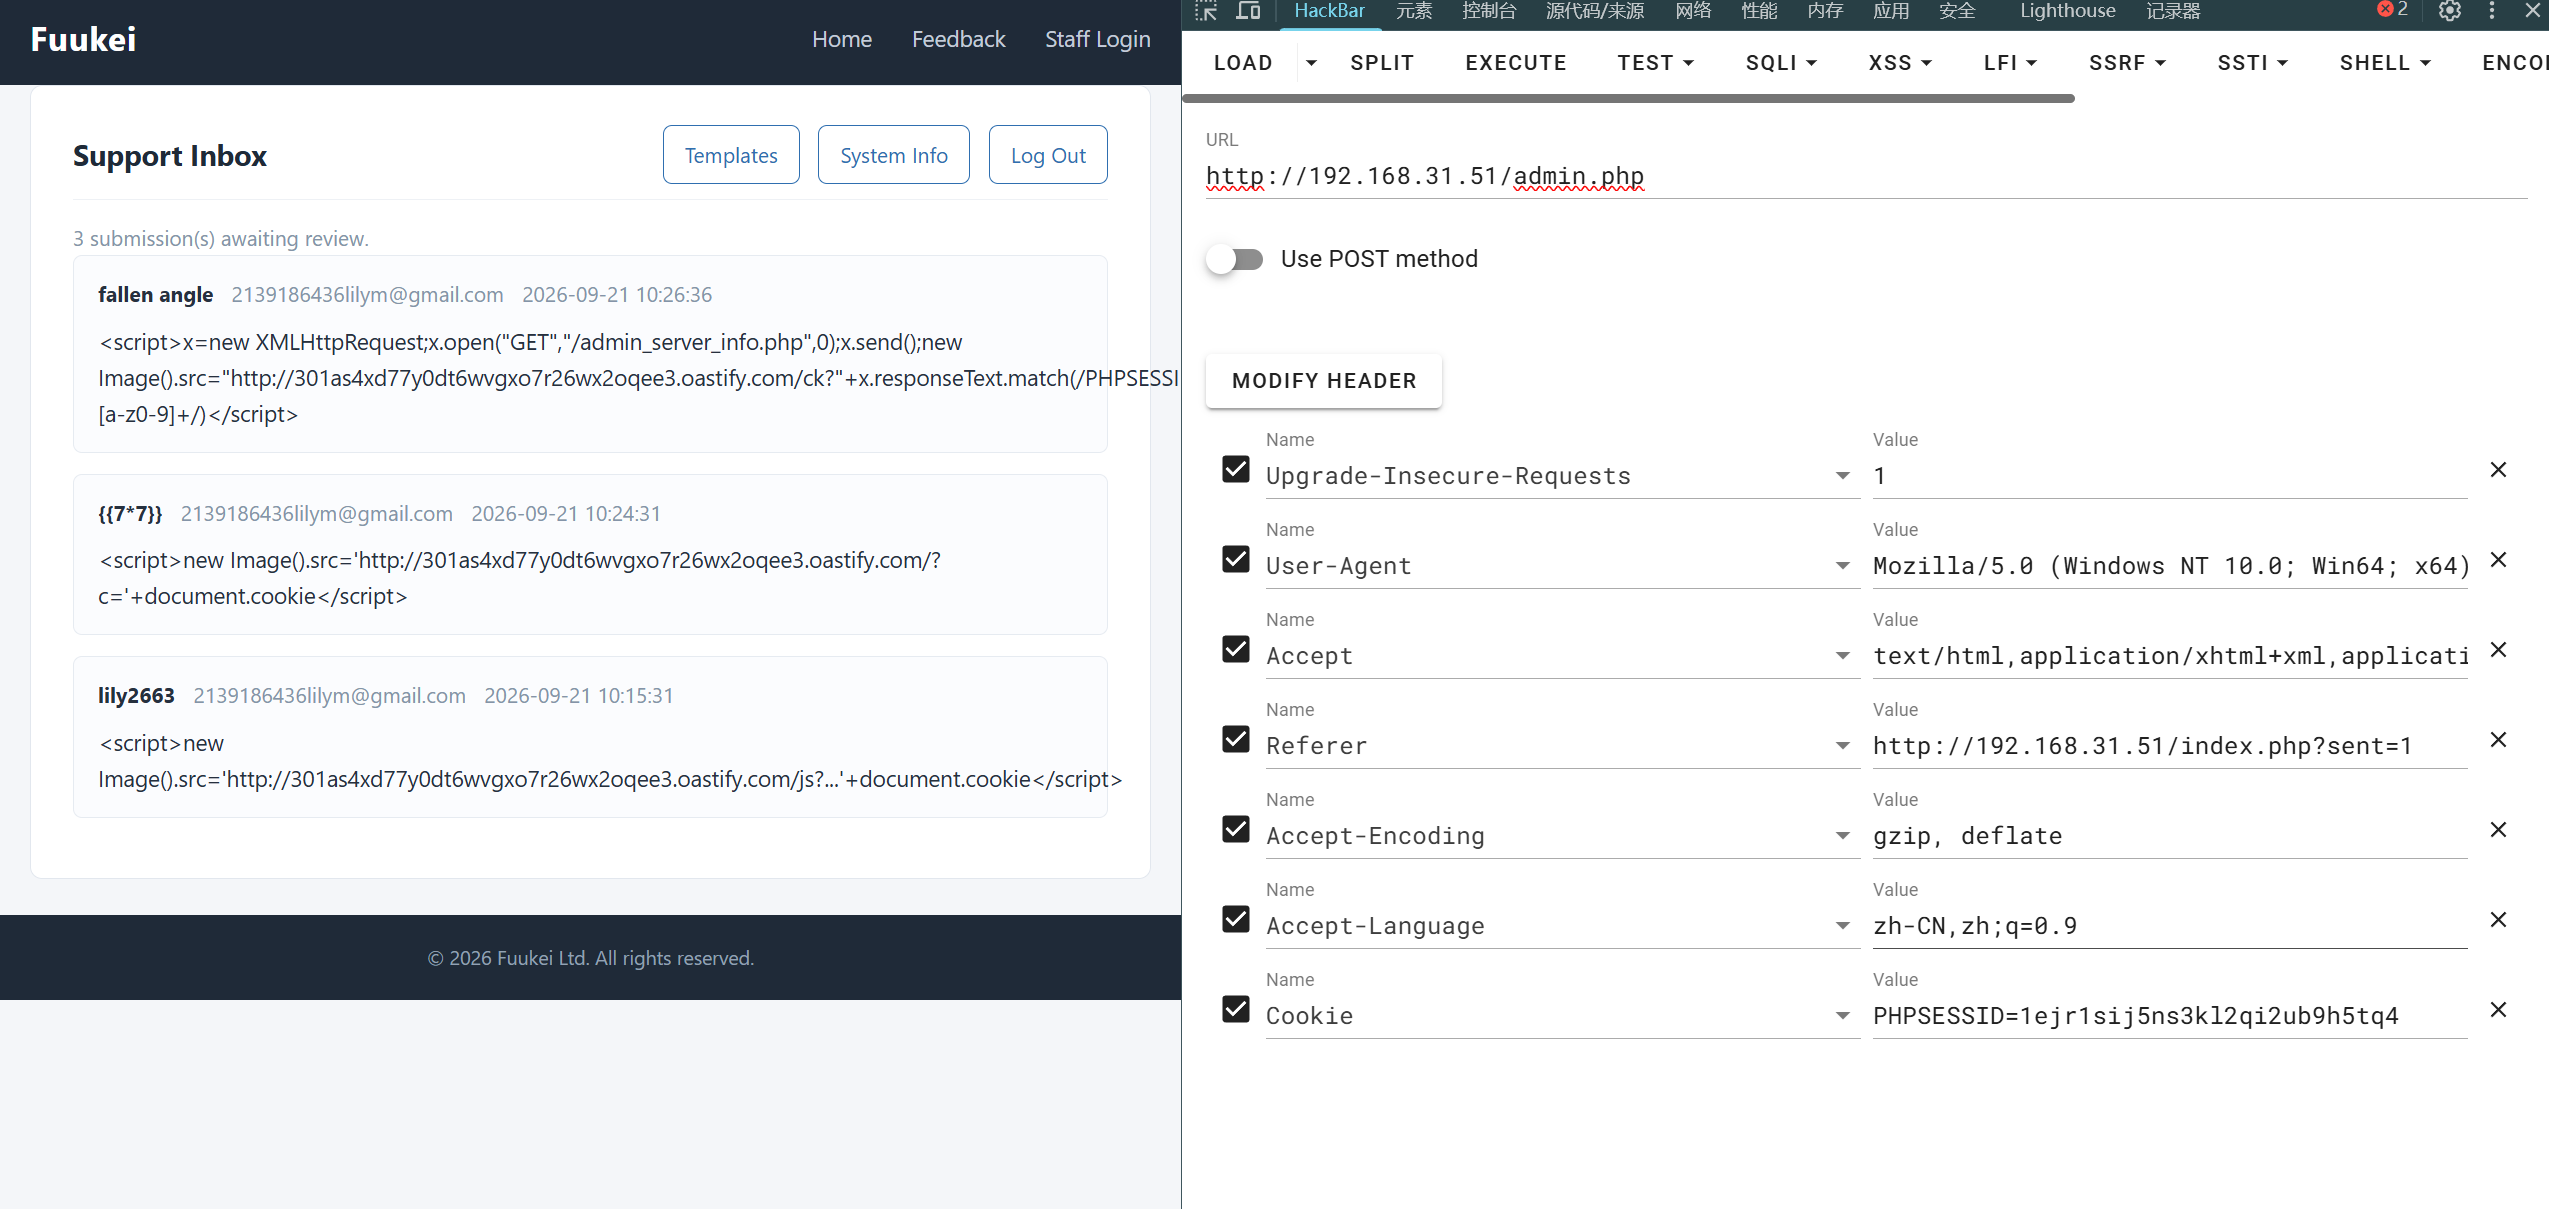2549x1209 pixels.
Task: Expand the TEST dropdown menu
Action: (1656, 63)
